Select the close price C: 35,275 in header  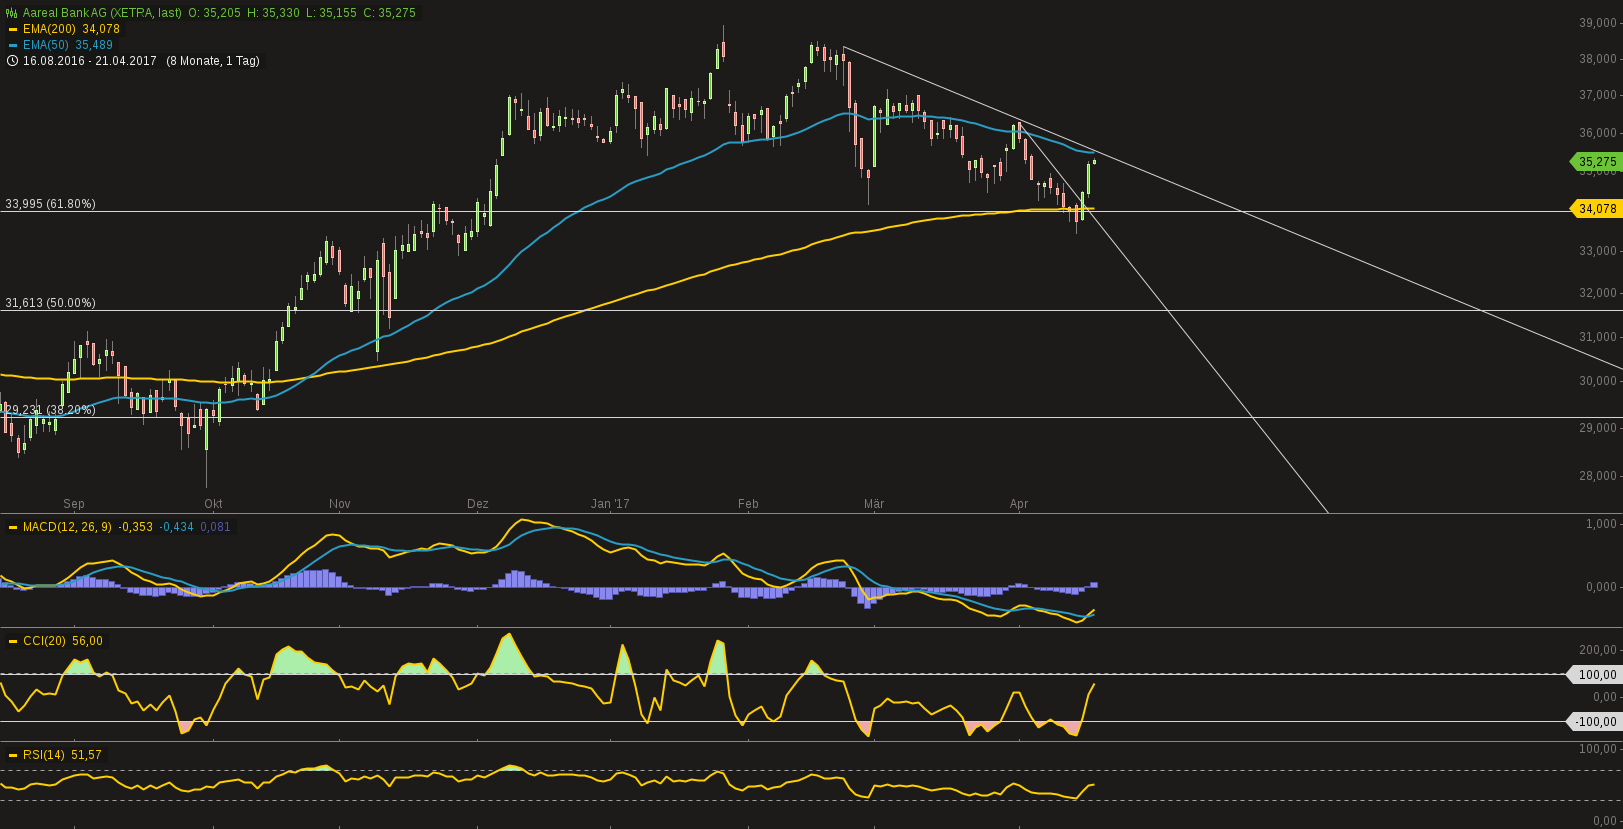[389, 13]
